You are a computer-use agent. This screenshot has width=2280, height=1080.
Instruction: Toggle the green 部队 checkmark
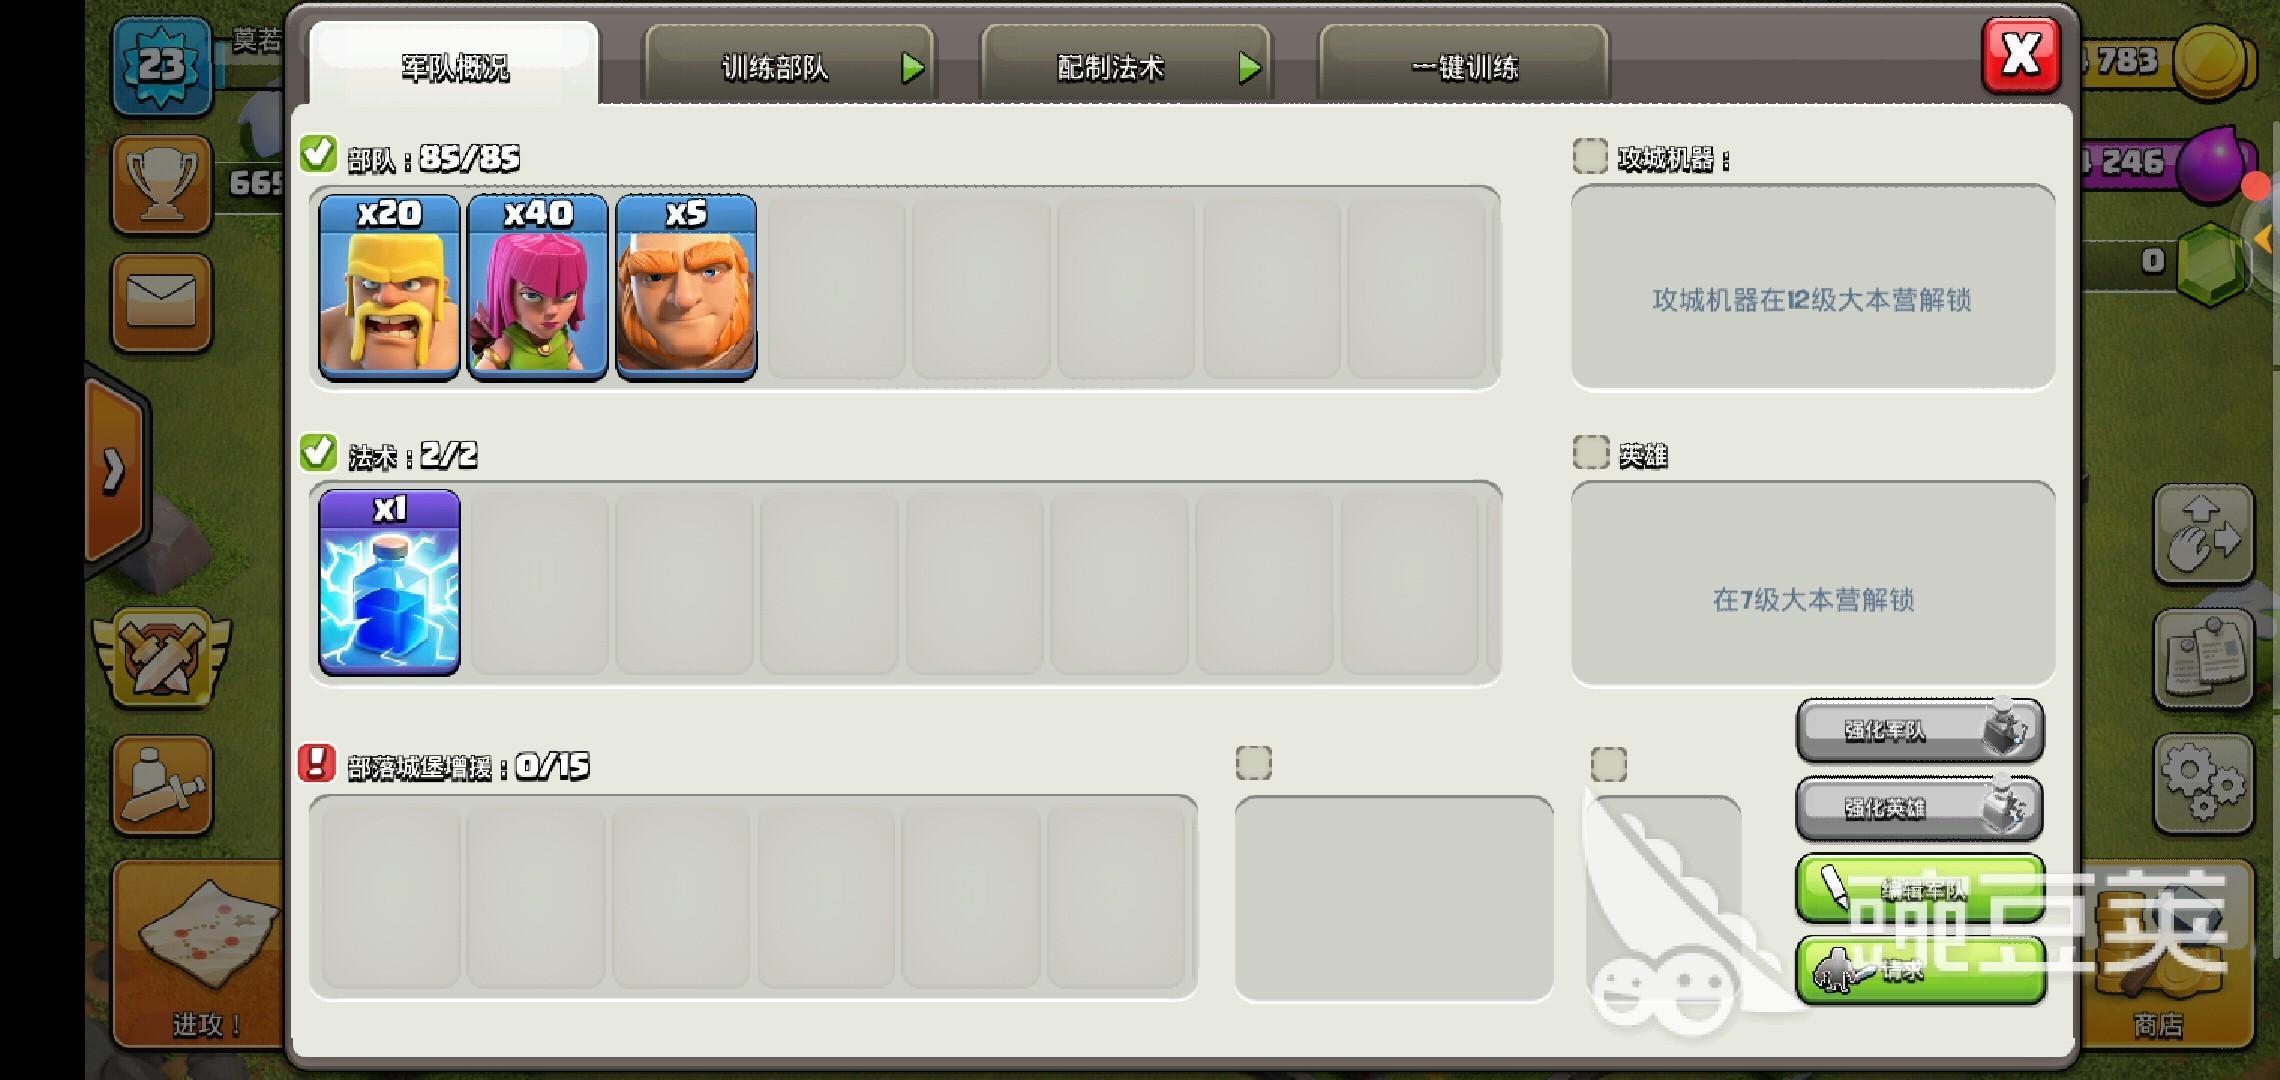tap(318, 154)
